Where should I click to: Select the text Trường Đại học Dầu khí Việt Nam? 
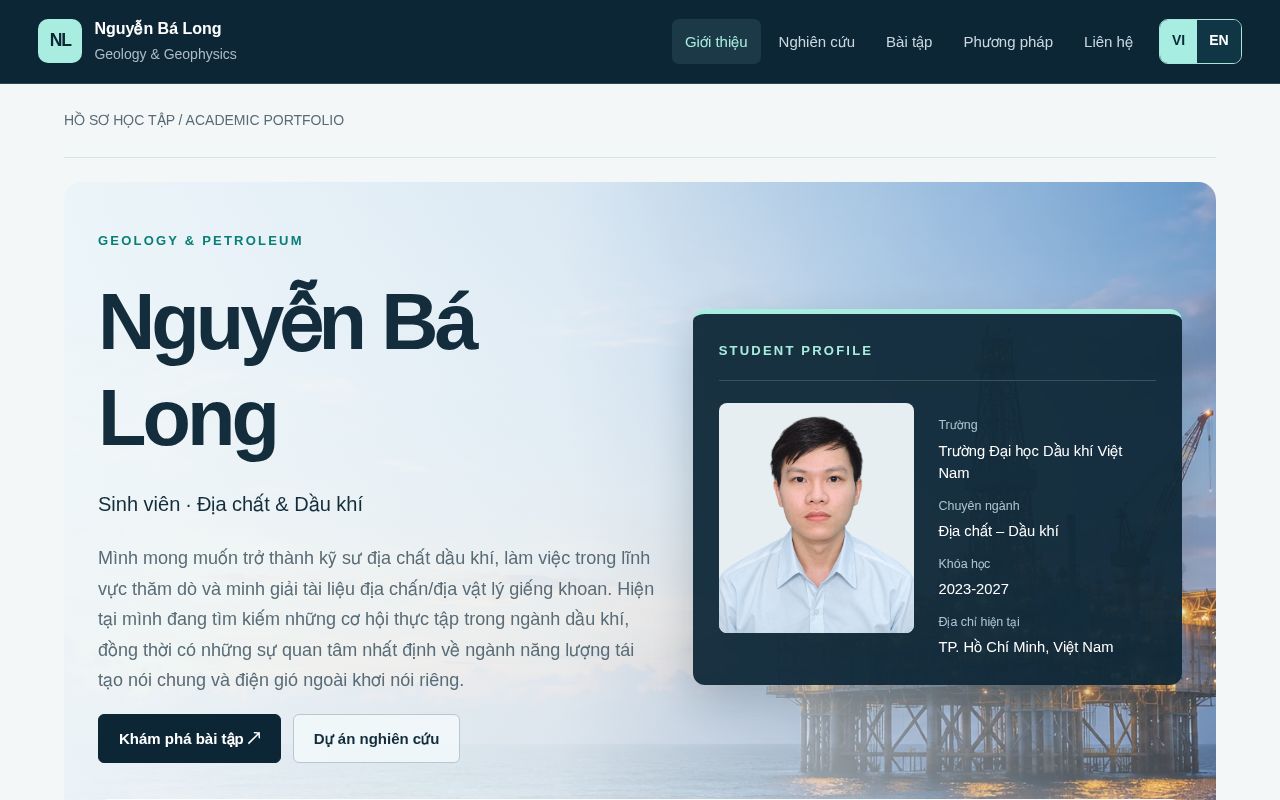pos(1030,461)
